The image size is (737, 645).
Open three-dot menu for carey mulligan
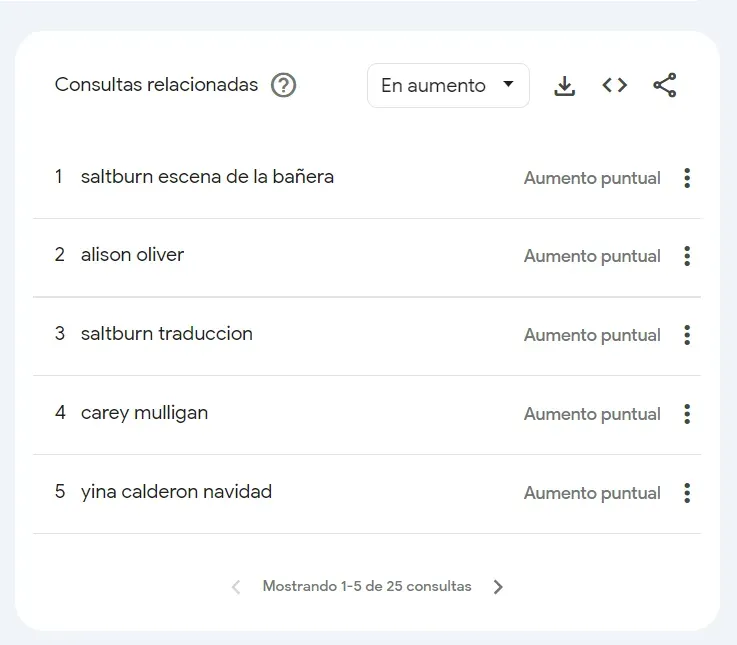coord(687,414)
